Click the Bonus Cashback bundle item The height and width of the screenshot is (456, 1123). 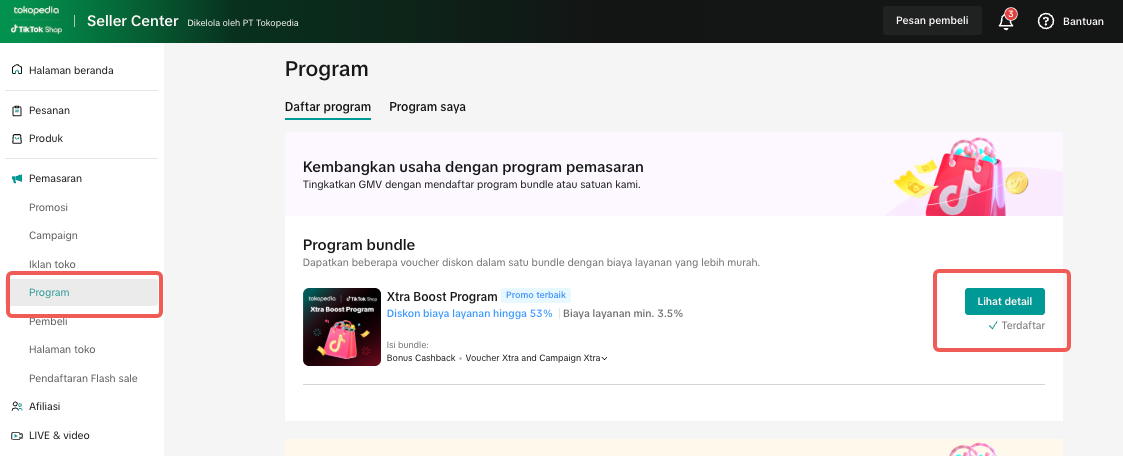(x=421, y=358)
